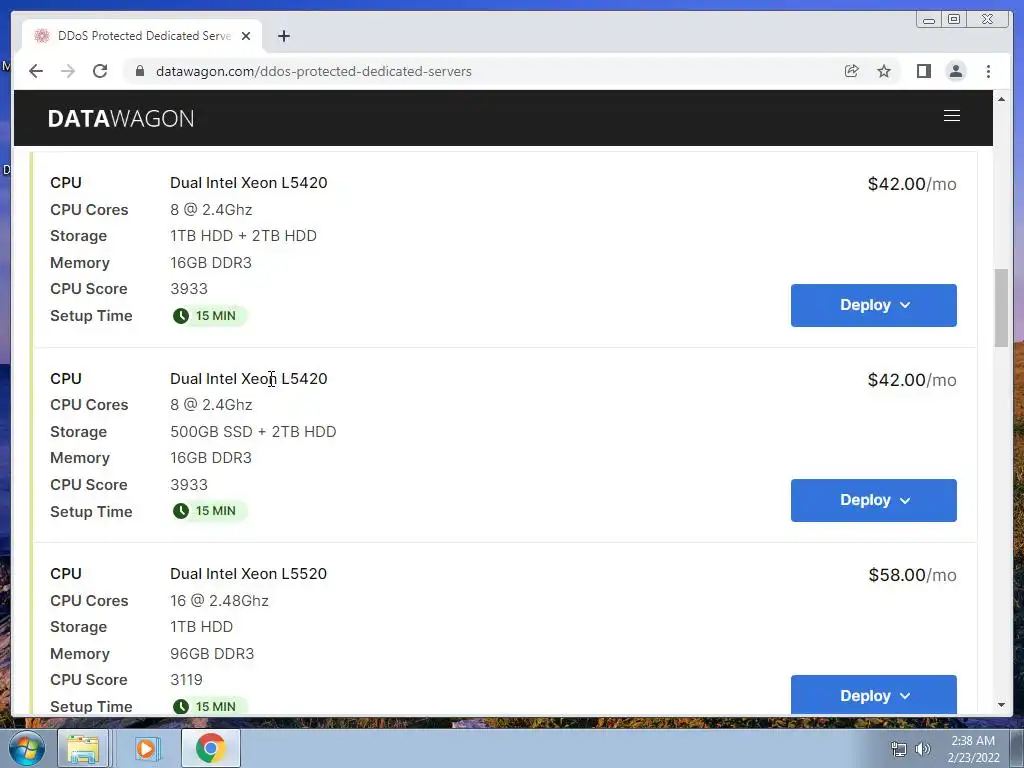This screenshot has width=1024, height=768.
Task: Click the vertical scrollbar thumb
Action: [x=1001, y=308]
